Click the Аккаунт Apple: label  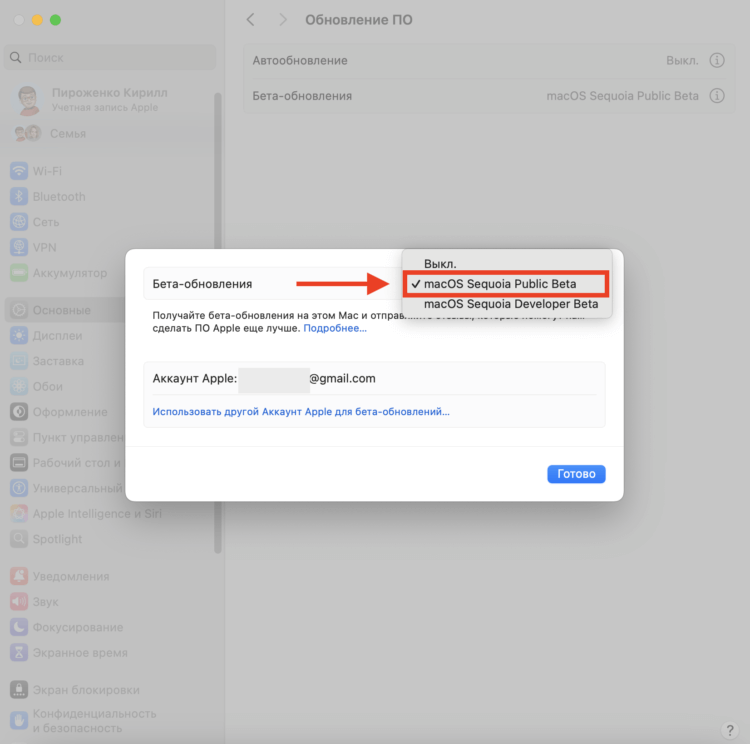click(x=195, y=378)
